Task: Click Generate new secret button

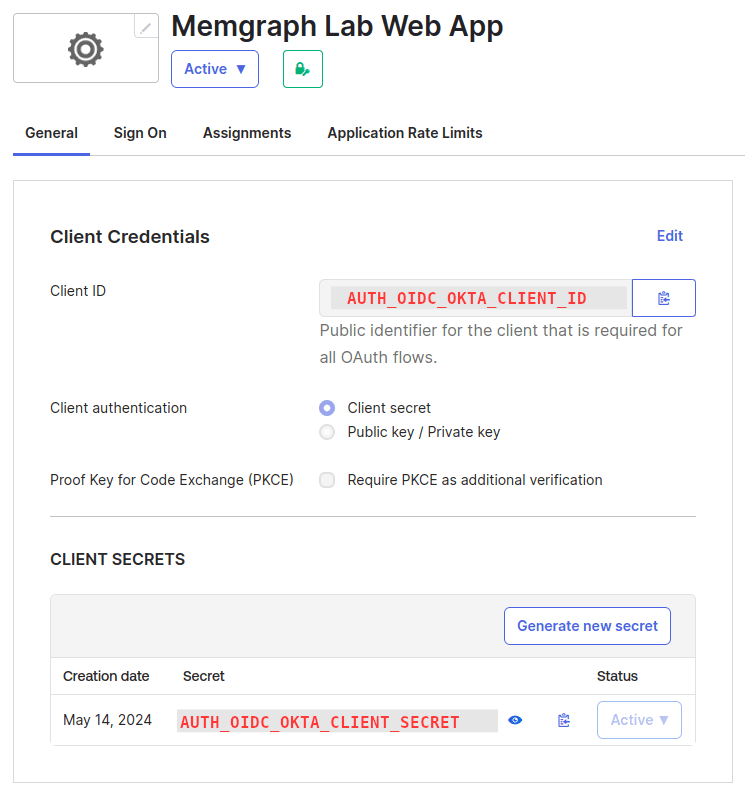Action: (x=587, y=626)
